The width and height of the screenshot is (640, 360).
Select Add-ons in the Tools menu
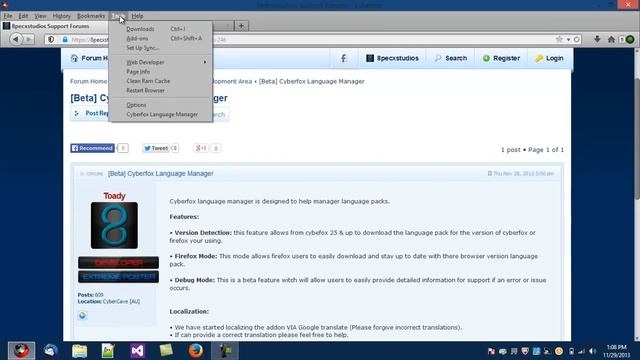[x=161, y=38]
